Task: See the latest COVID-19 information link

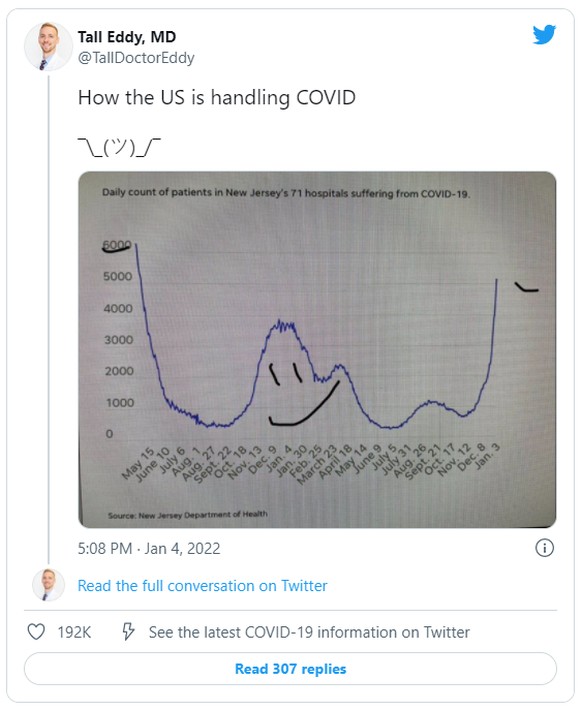Action: (x=309, y=632)
